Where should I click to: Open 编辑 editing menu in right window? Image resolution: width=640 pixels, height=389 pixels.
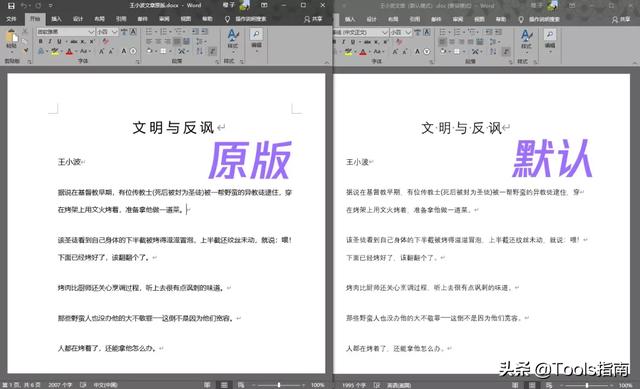tap(550, 39)
